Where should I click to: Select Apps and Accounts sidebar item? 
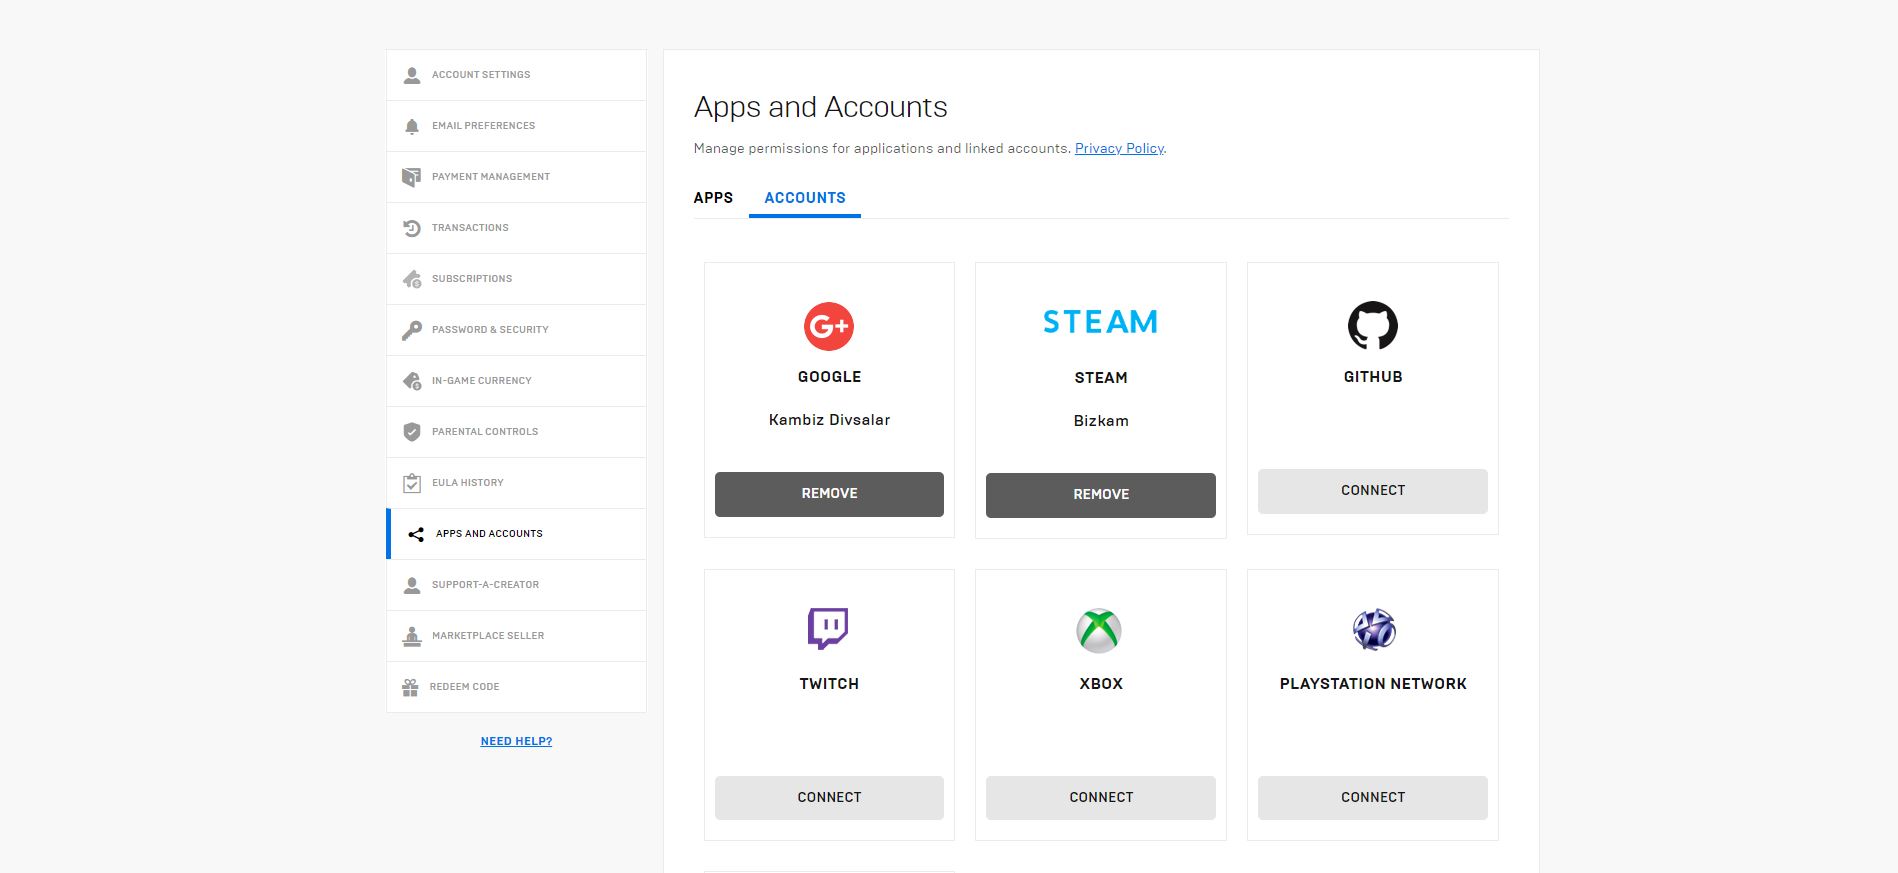[516, 534]
